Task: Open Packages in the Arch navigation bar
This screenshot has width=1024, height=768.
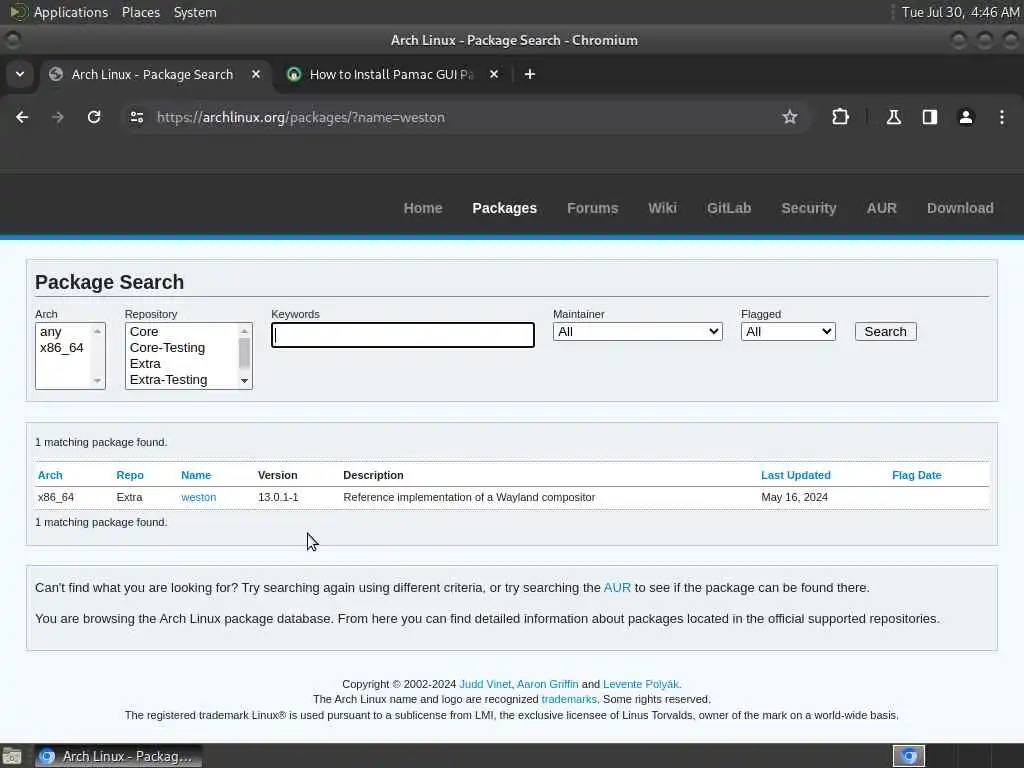Action: click(504, 208)
